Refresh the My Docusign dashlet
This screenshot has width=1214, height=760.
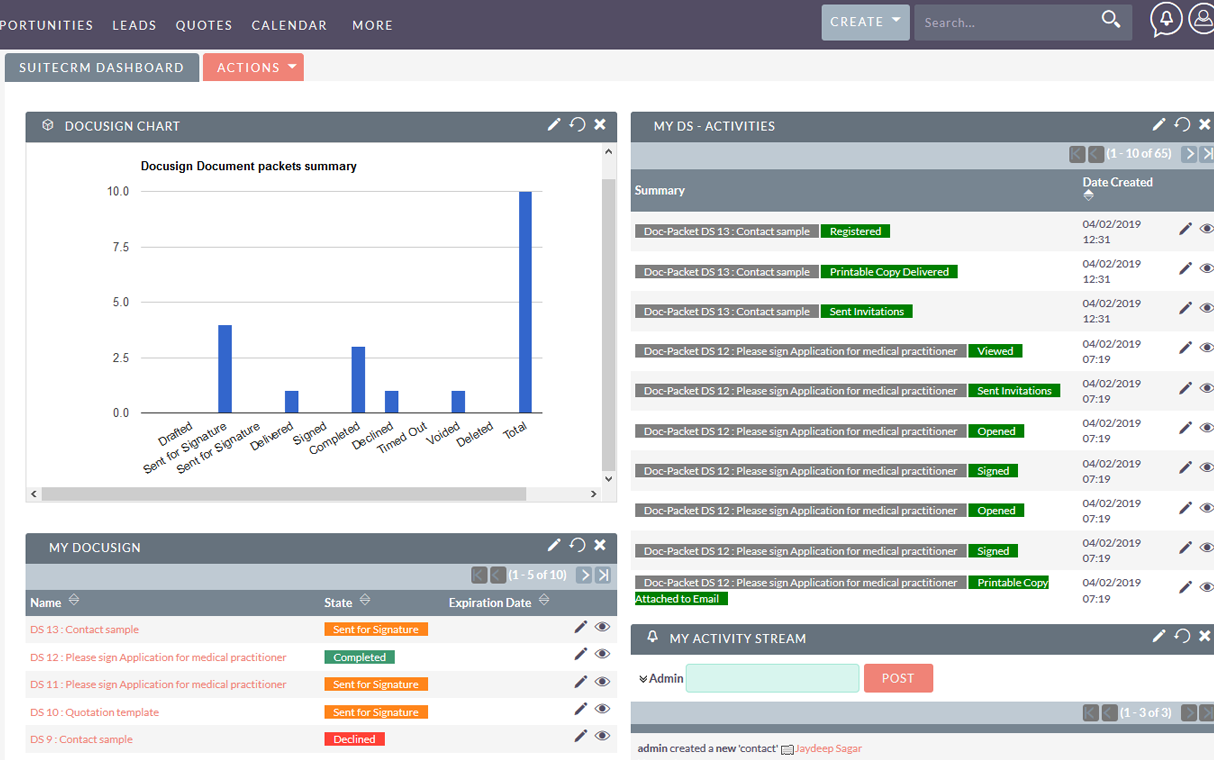pyautogui.click(x=577, y=545)
